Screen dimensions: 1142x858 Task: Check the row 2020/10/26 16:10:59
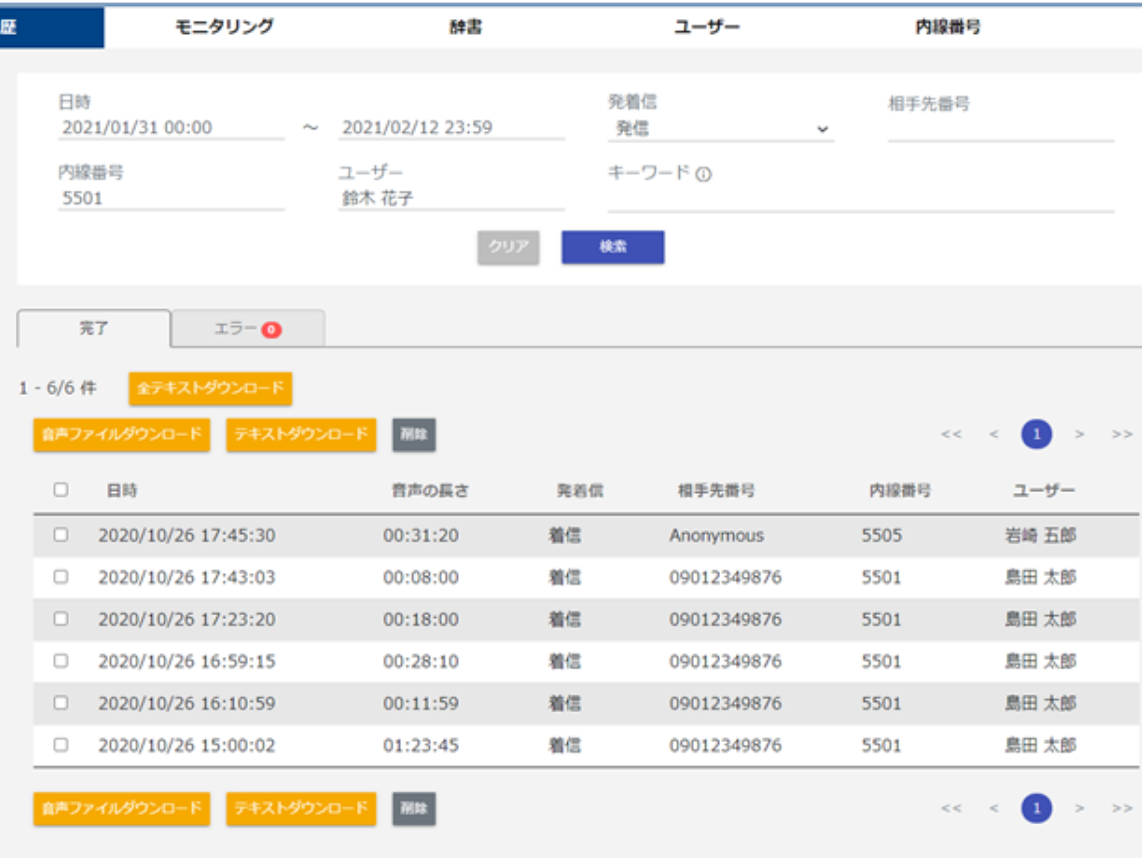[61, 703]
